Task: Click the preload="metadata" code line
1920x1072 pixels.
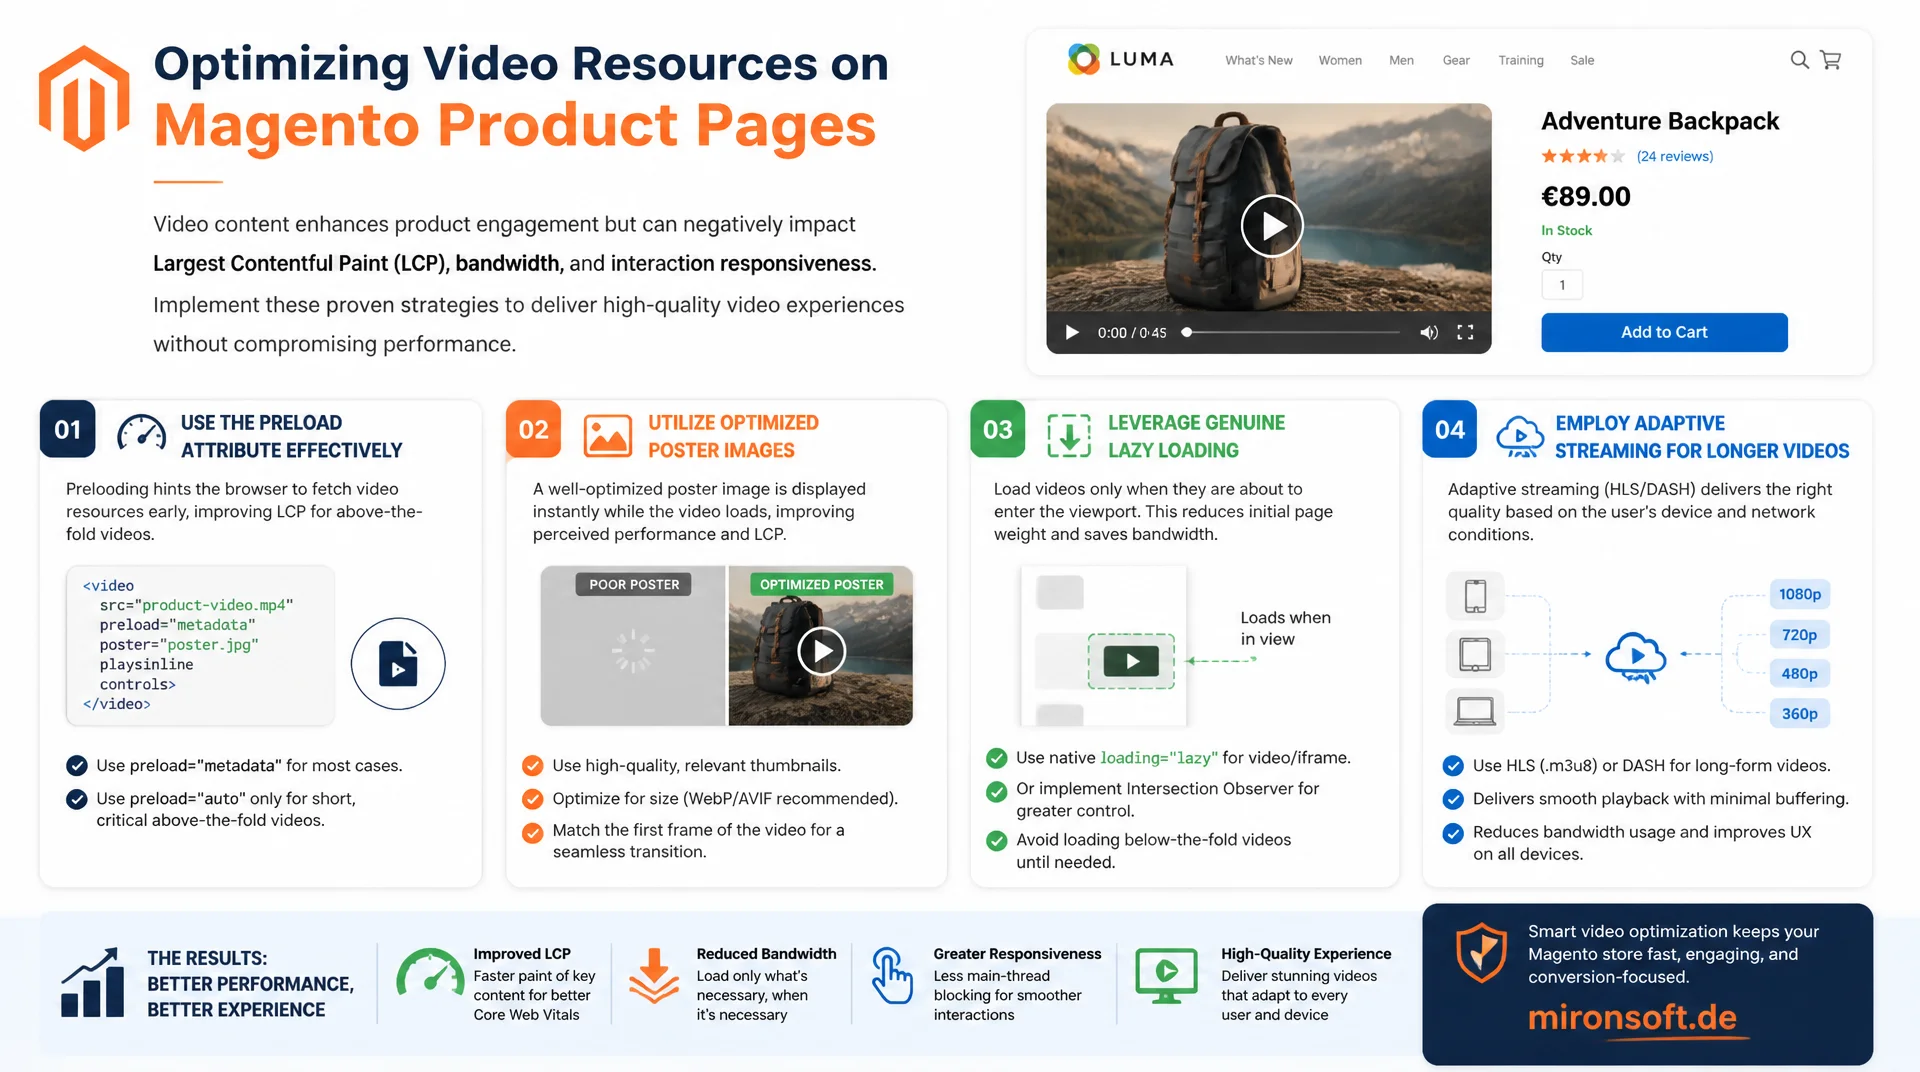Action: click(x=177, y=625)
